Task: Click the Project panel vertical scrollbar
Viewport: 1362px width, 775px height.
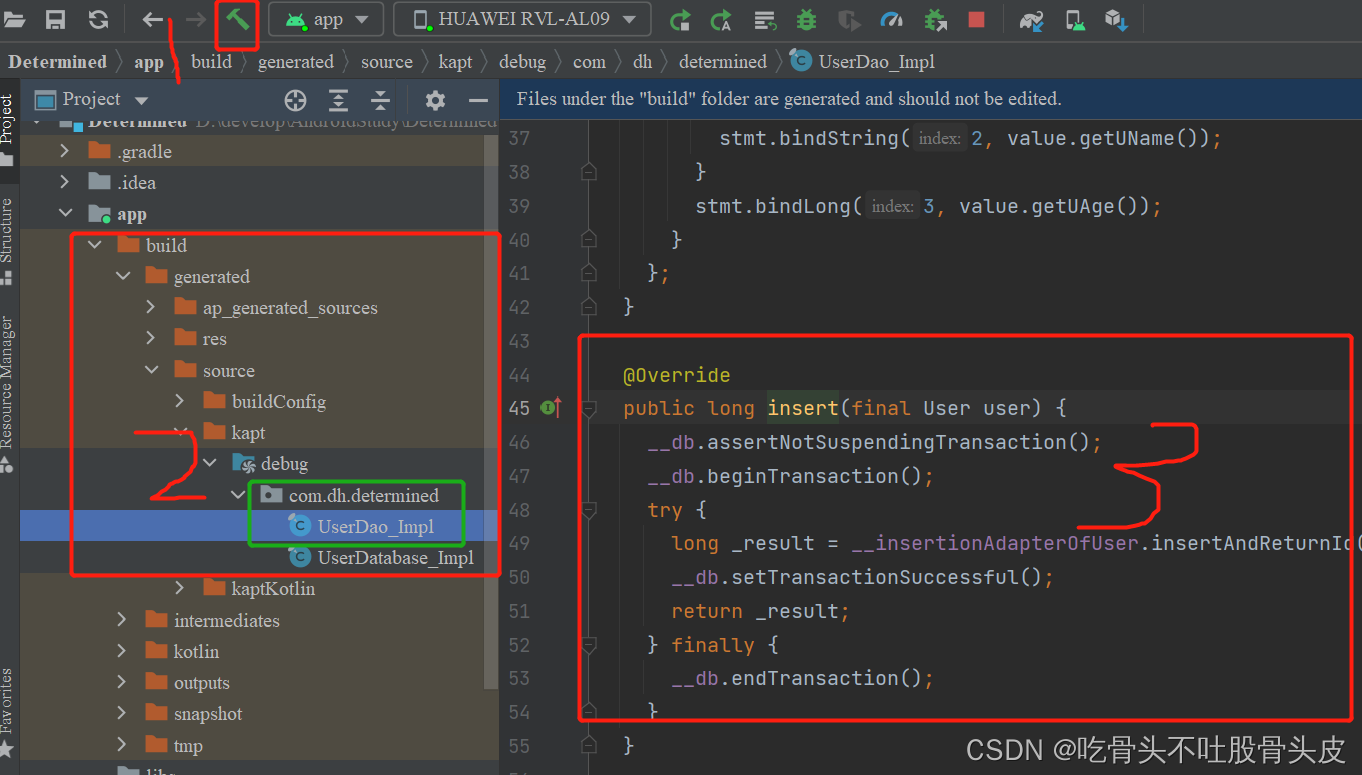Action: (x=491, y=412)
